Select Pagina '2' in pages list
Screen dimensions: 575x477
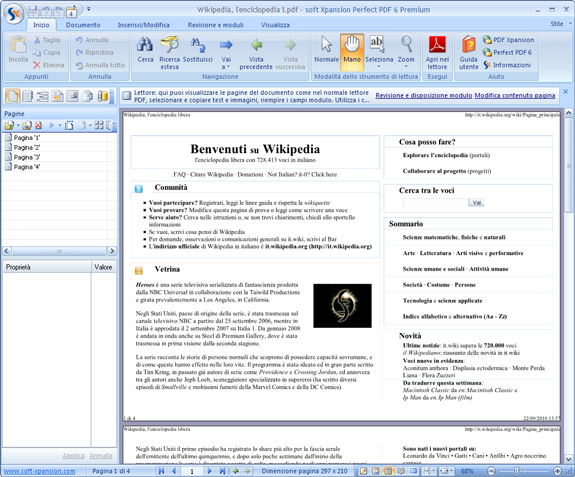23,147
